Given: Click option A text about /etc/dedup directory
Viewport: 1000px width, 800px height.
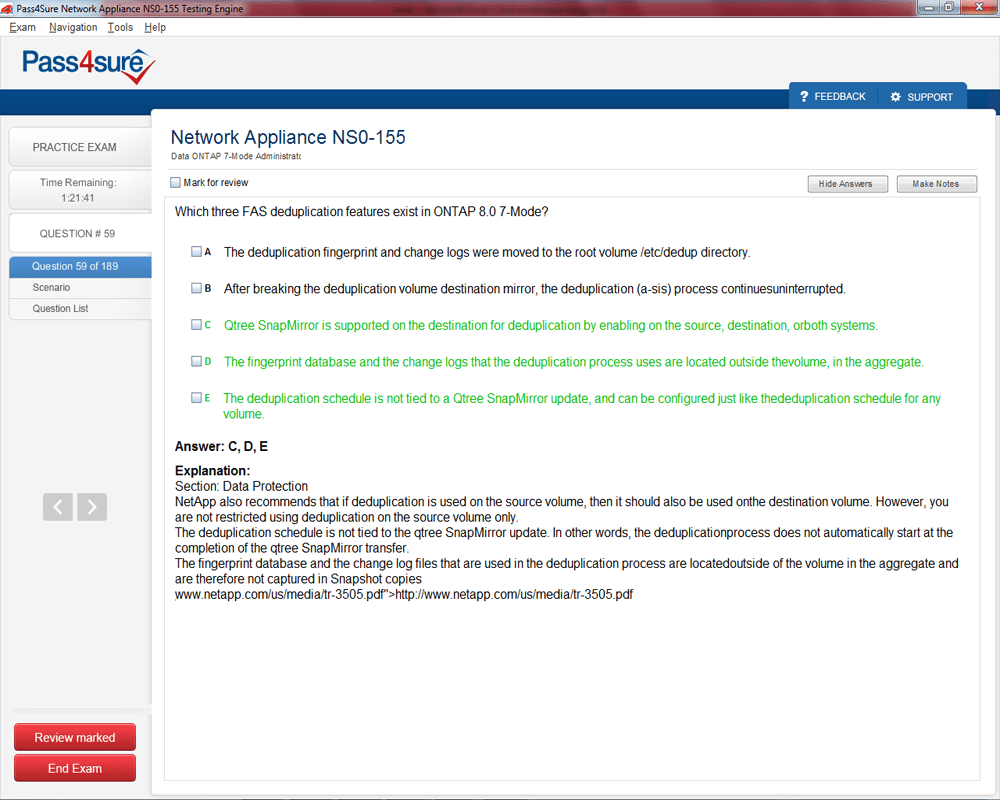Looking at the screenshot, I should coord(487,252).
